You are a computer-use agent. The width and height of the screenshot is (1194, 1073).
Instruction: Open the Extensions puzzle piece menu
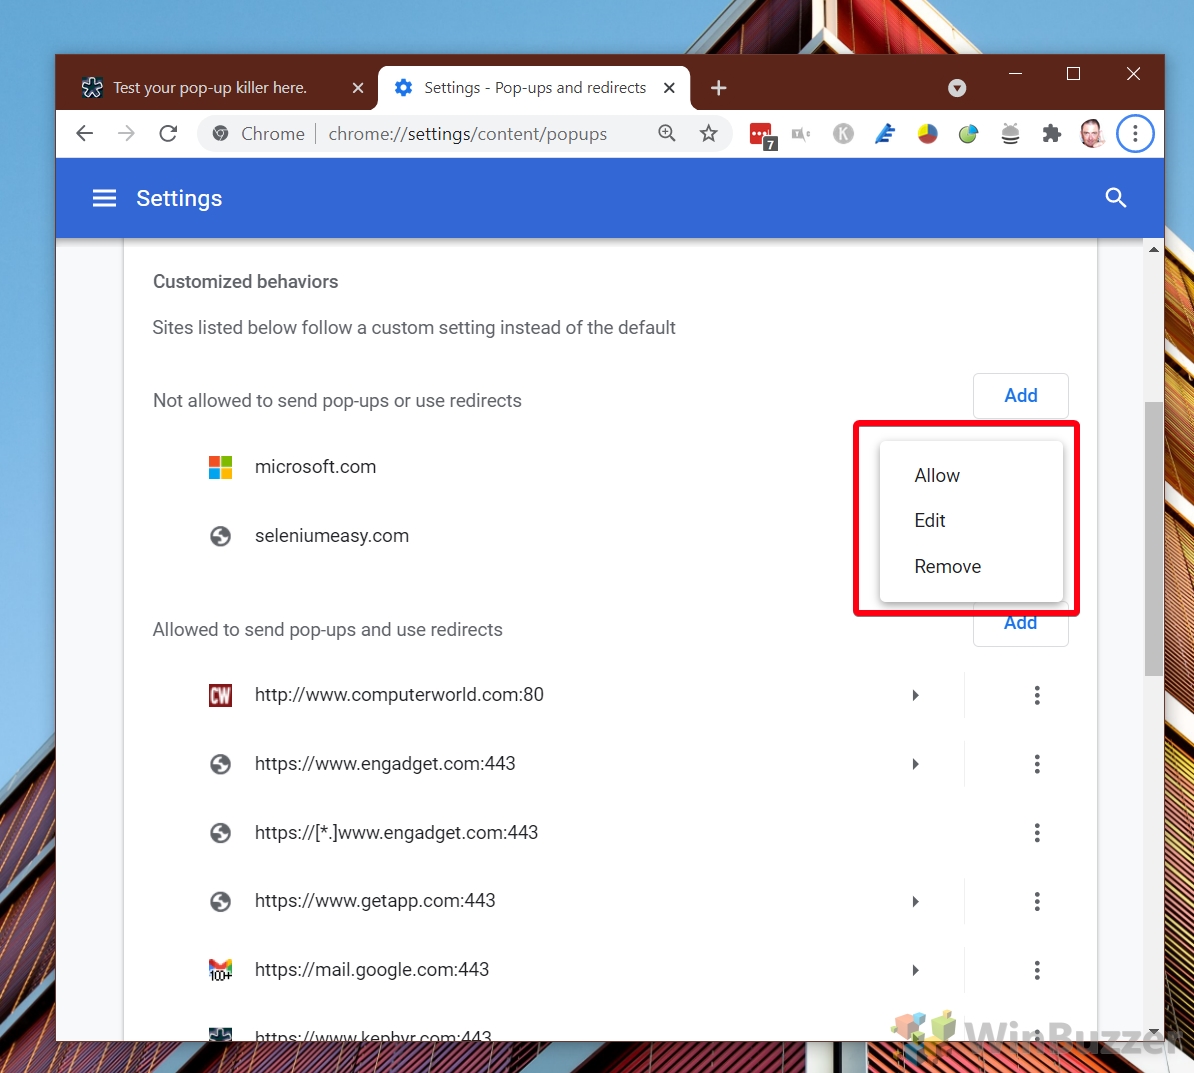point(1052,134)
